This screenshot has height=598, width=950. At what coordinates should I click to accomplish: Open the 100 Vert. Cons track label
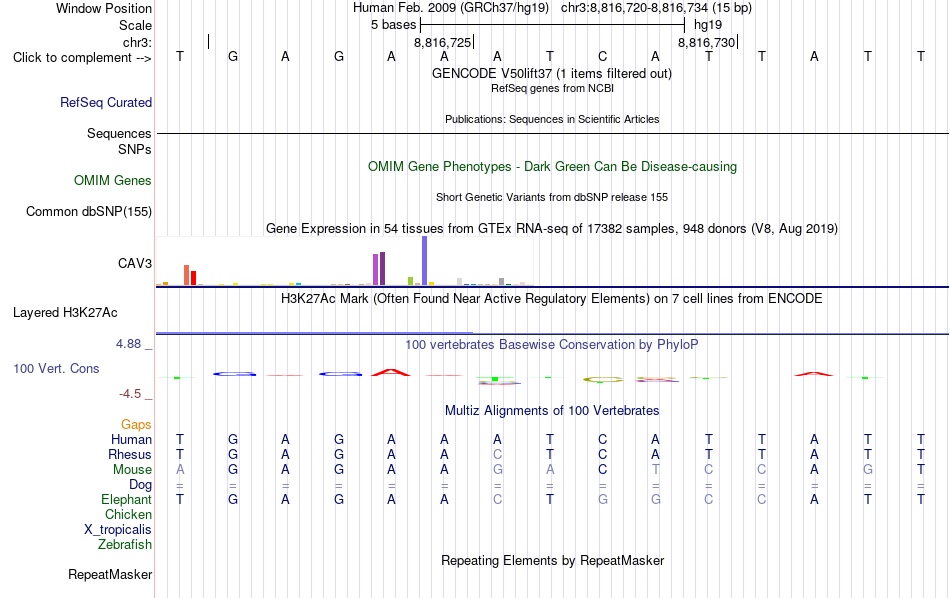(x=56, y=368)
